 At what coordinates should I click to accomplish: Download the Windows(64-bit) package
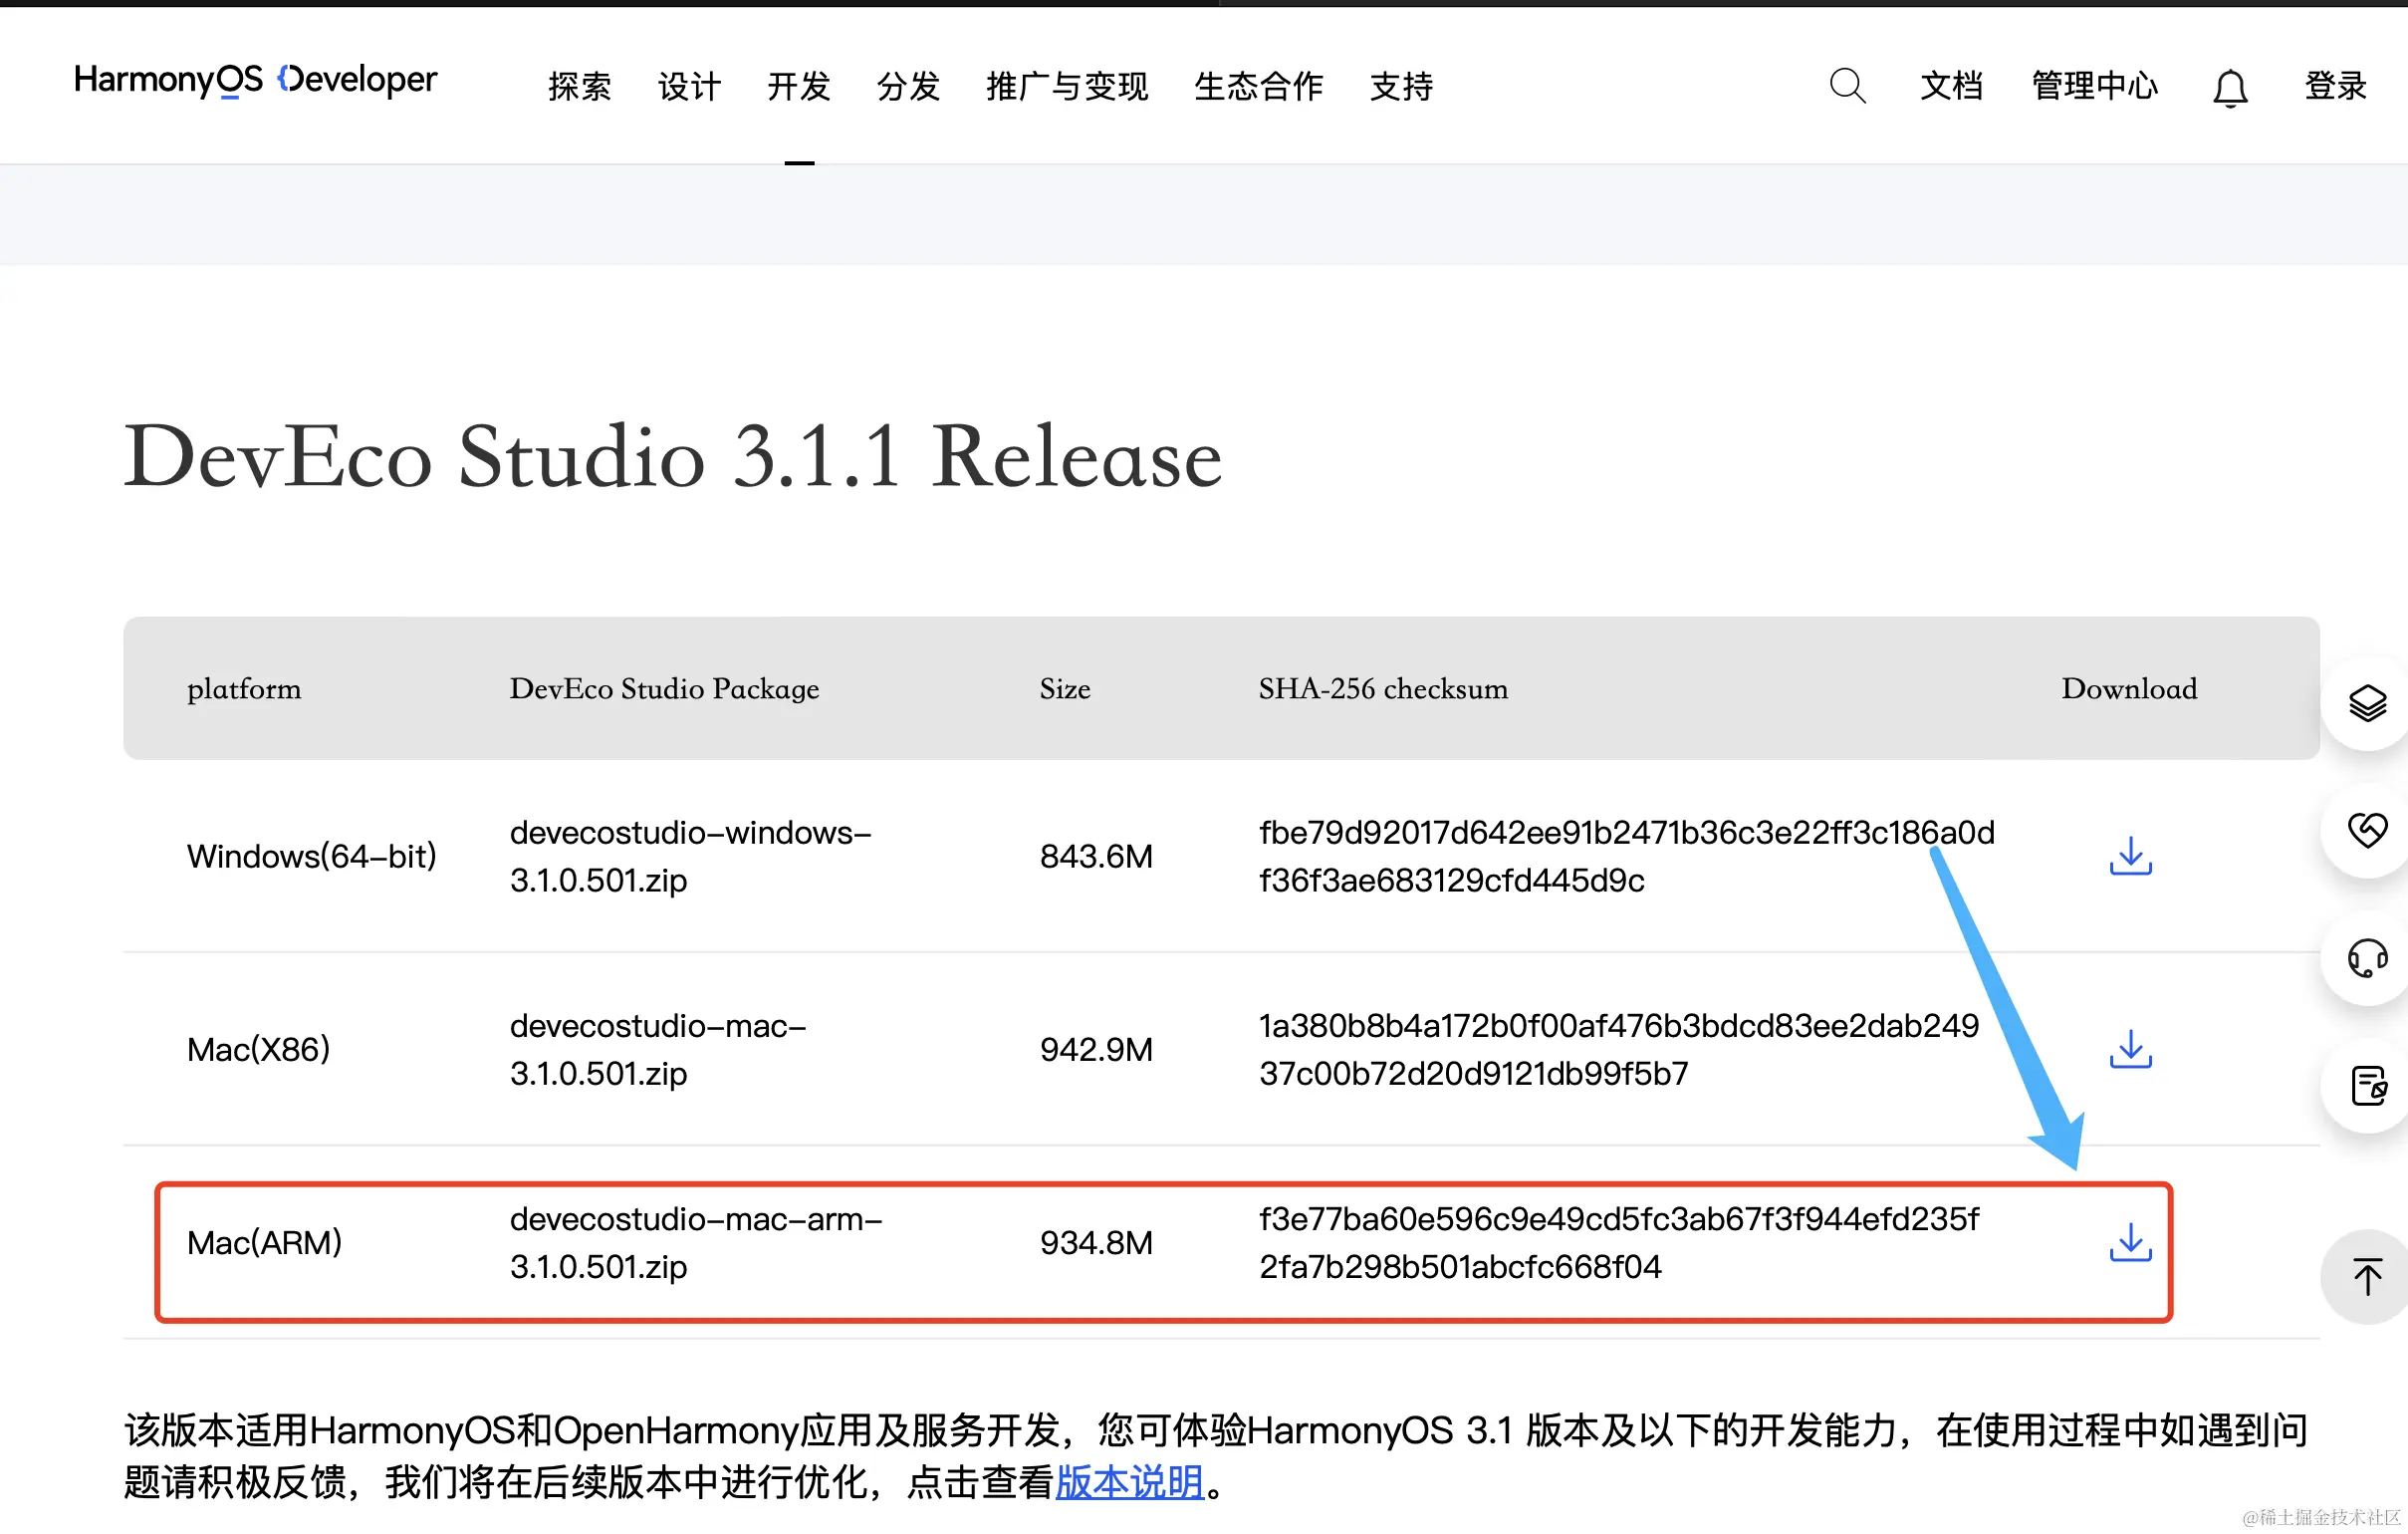[x=2130, y=856]
